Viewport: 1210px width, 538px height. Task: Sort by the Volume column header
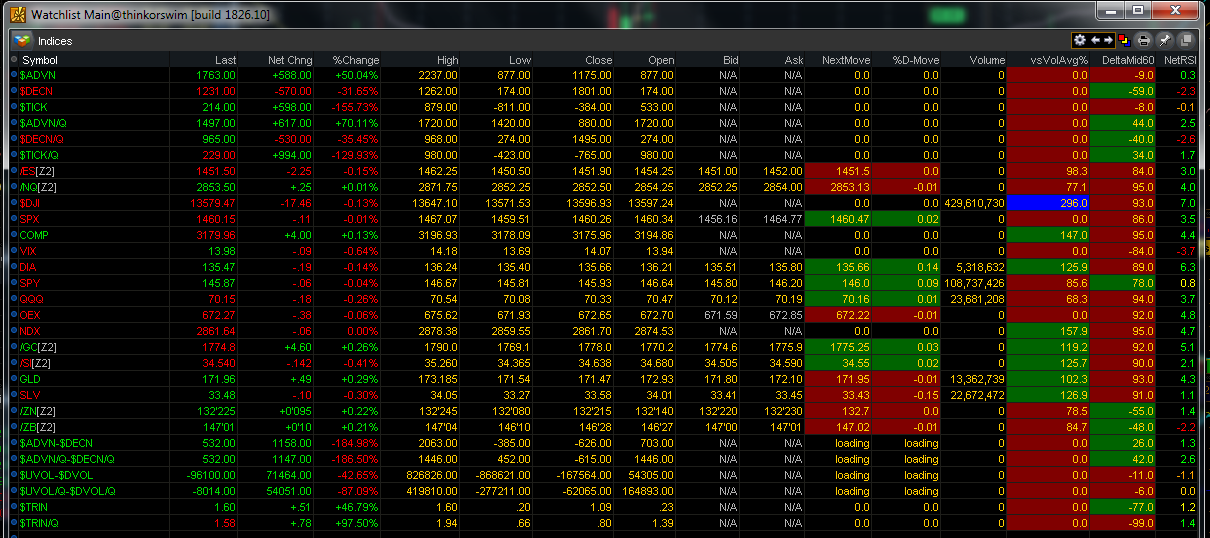coord(987,60)
